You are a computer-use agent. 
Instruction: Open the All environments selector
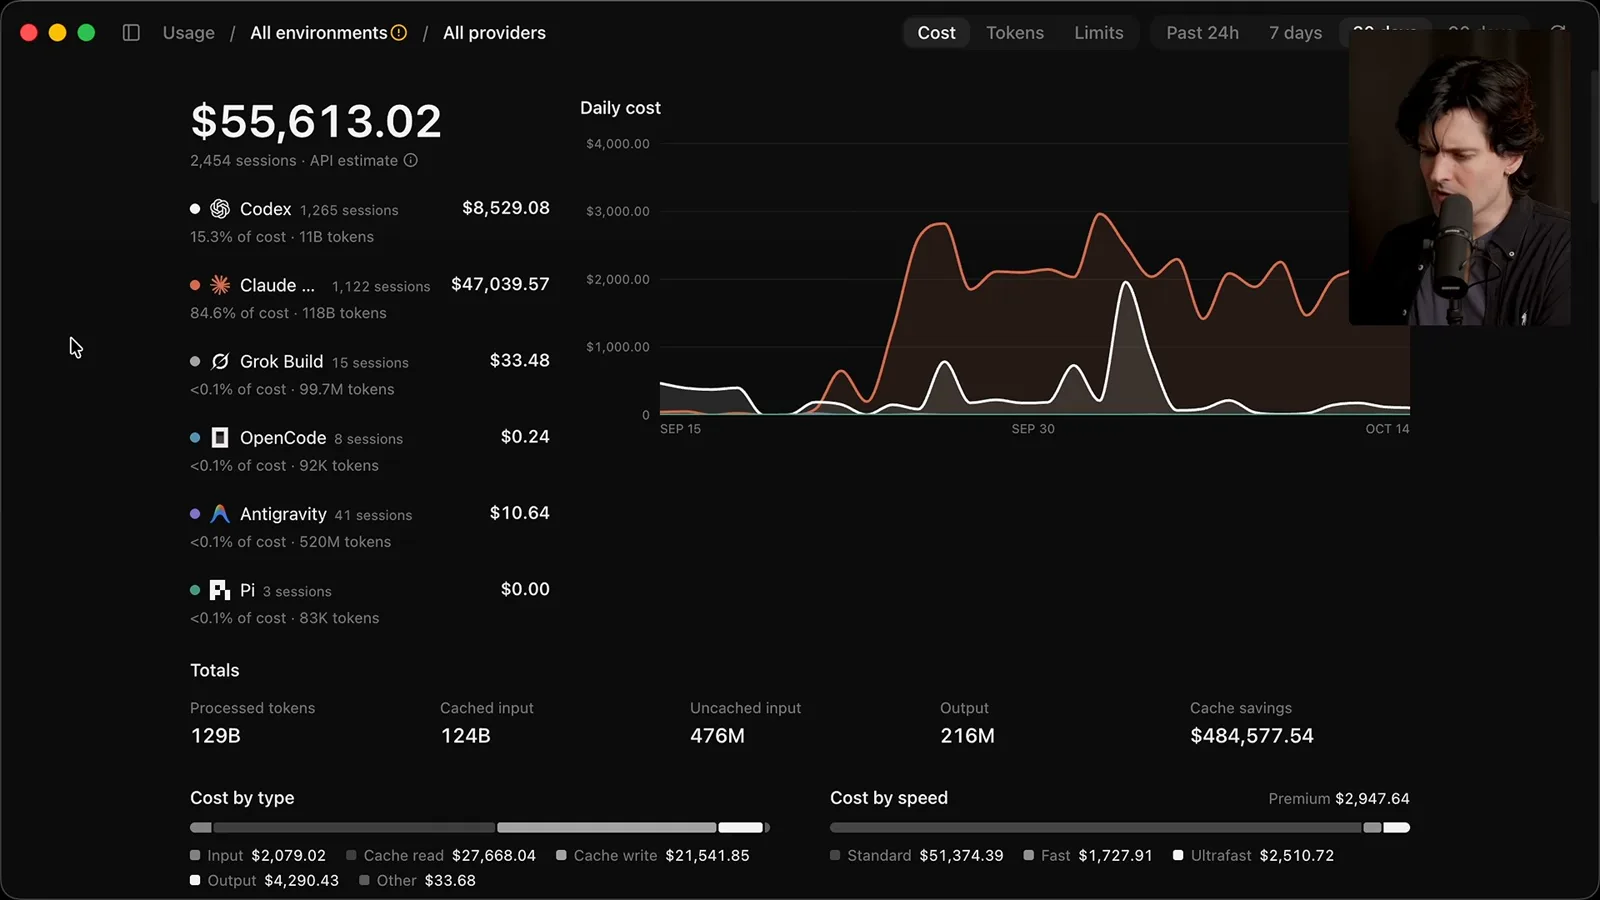click(318, 33)
